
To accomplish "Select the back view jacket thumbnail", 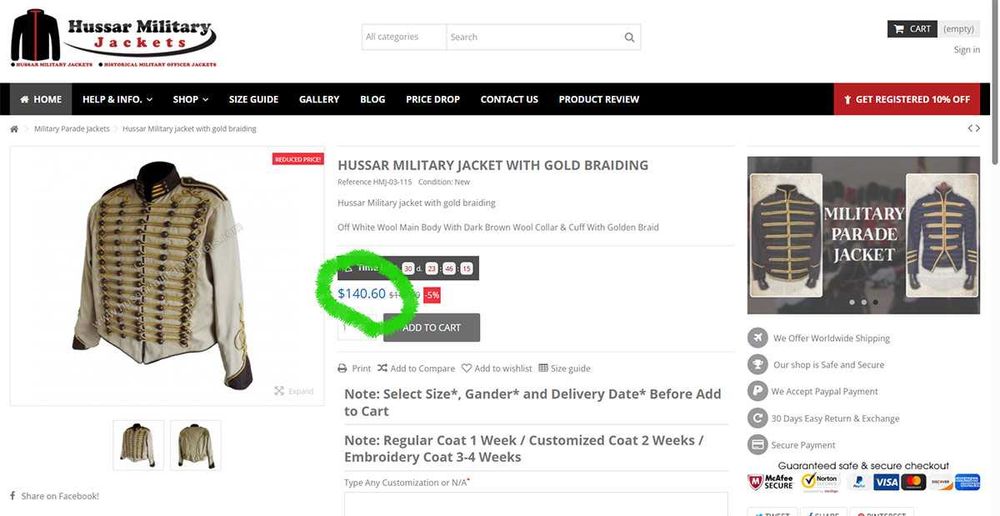I will click(196, 445).
